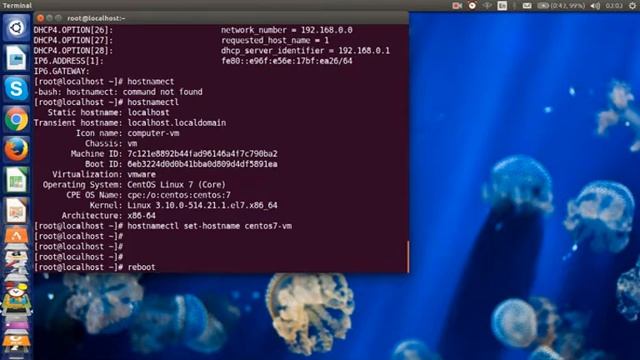Click the requested_host_name = 1 line
Image resolution: width=640 pixels, height=360 pixels.
point(275,40)
